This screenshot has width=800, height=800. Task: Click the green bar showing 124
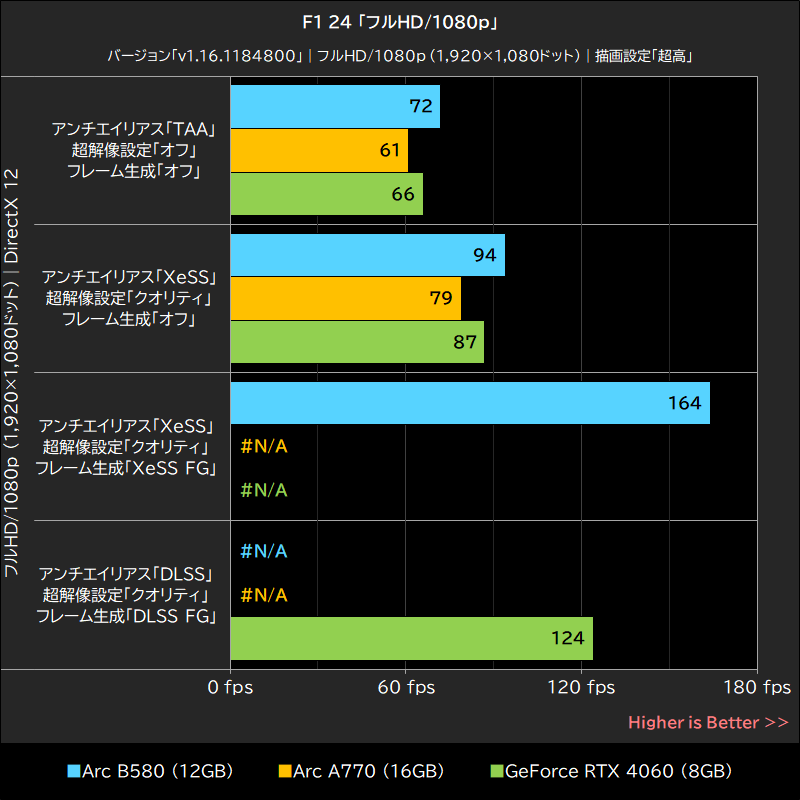pyautogui.click(x=412, y=638)
